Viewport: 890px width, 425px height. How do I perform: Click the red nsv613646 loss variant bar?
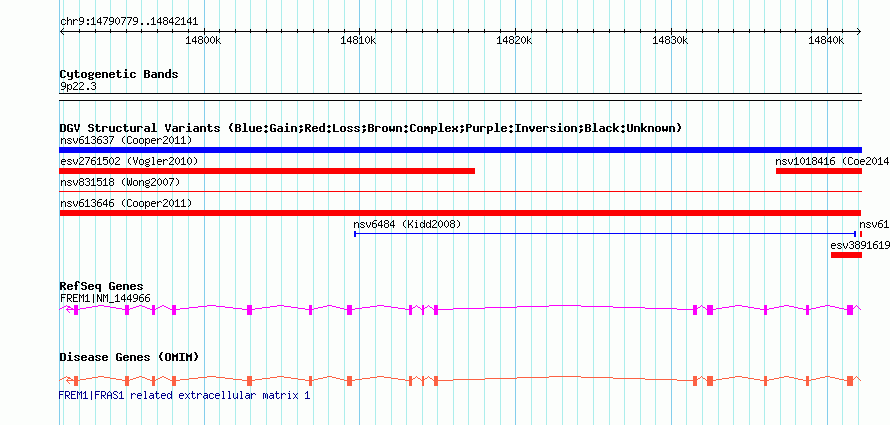[460, 213]
